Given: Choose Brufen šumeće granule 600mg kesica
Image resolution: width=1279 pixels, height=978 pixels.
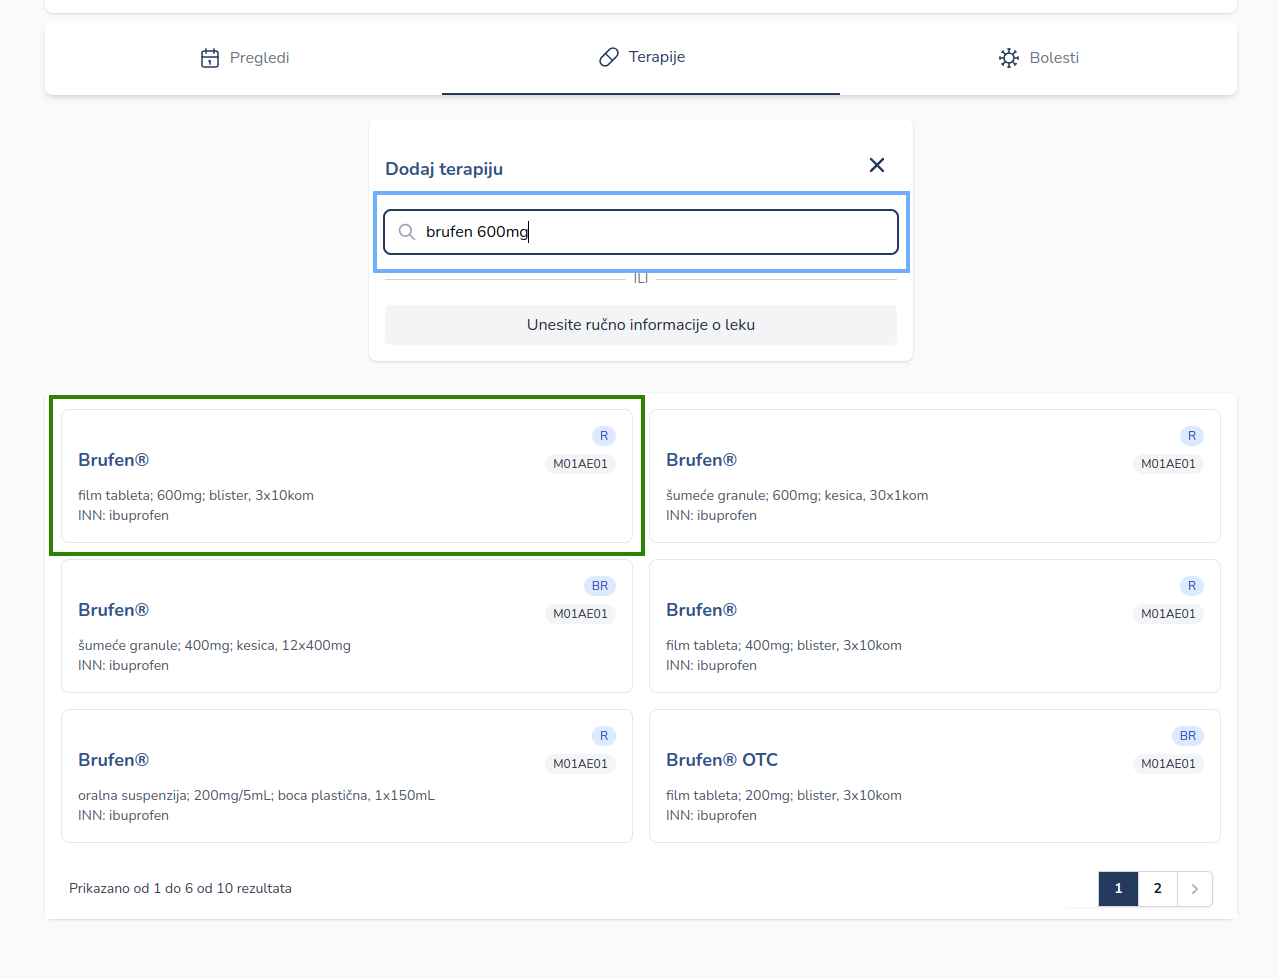Looking at the screenshot, I should 934,477.
